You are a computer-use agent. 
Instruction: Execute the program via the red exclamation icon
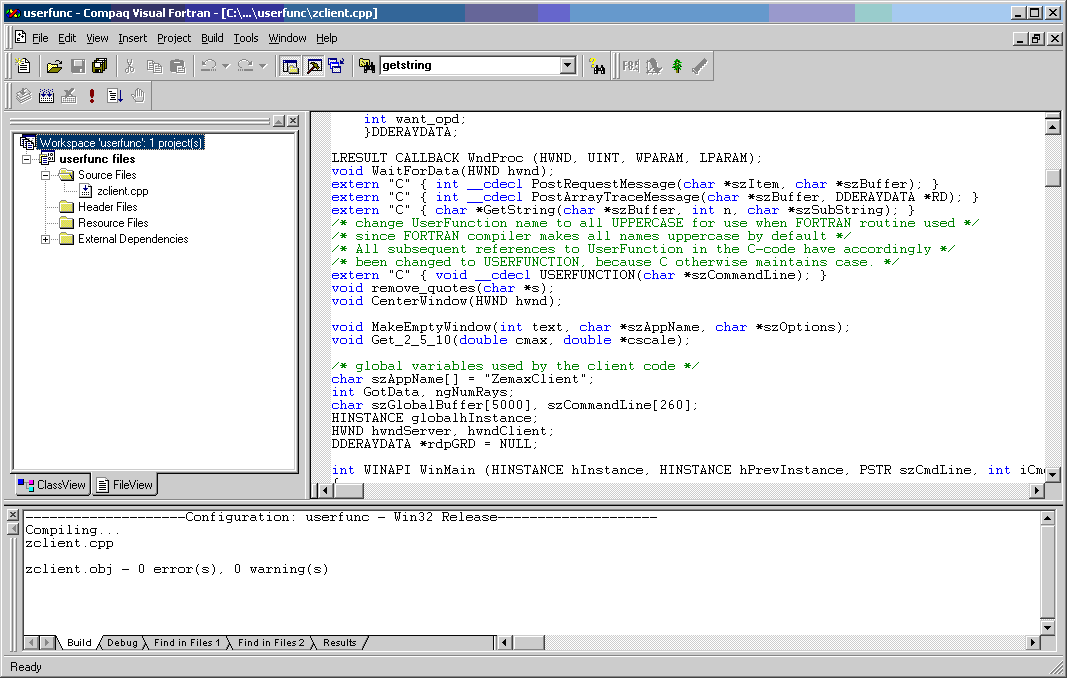click(x=90, y=95)
